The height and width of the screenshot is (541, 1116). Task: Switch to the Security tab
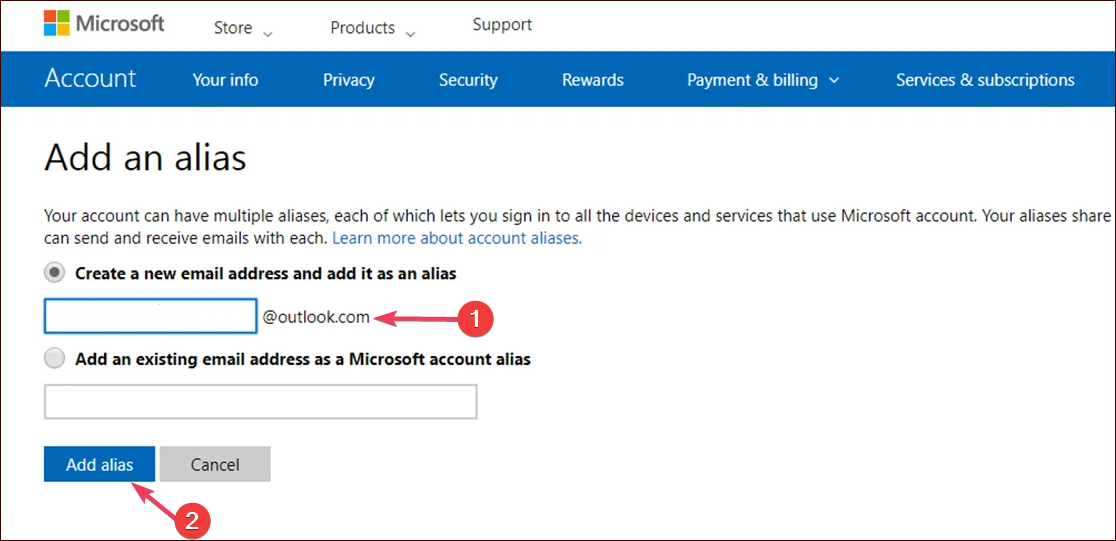click(468, 80)
